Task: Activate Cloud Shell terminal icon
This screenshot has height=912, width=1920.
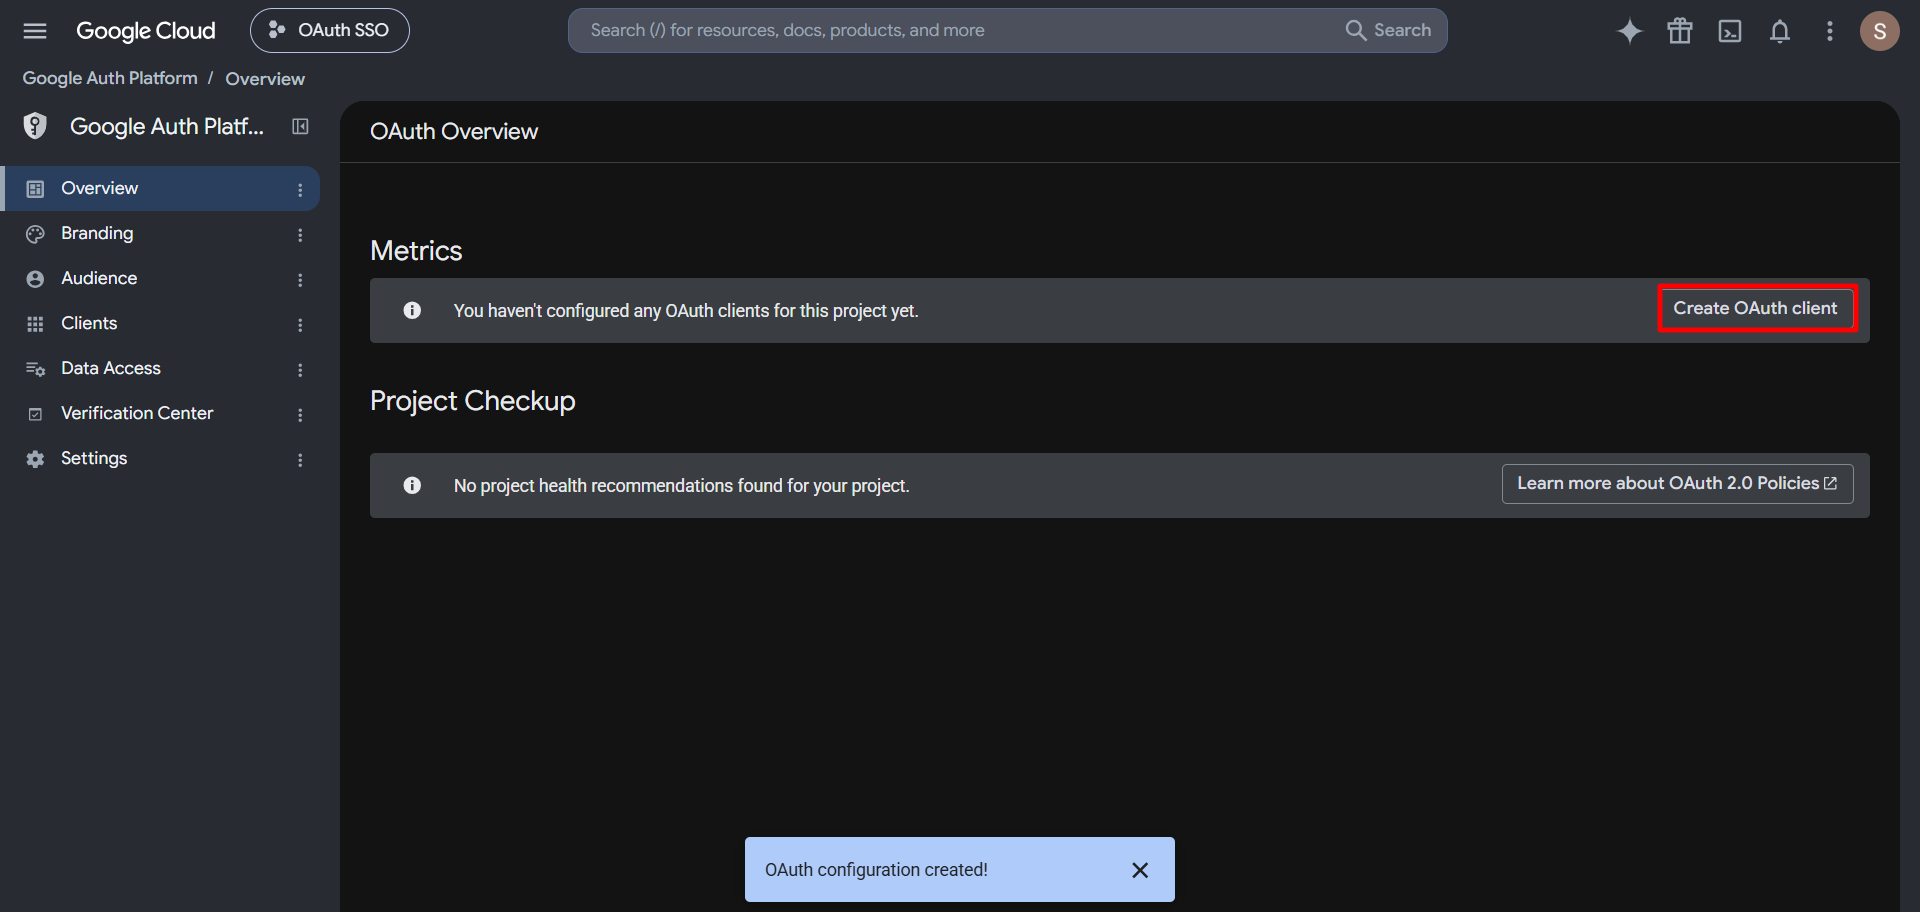Action: (x=1730, y=31)
